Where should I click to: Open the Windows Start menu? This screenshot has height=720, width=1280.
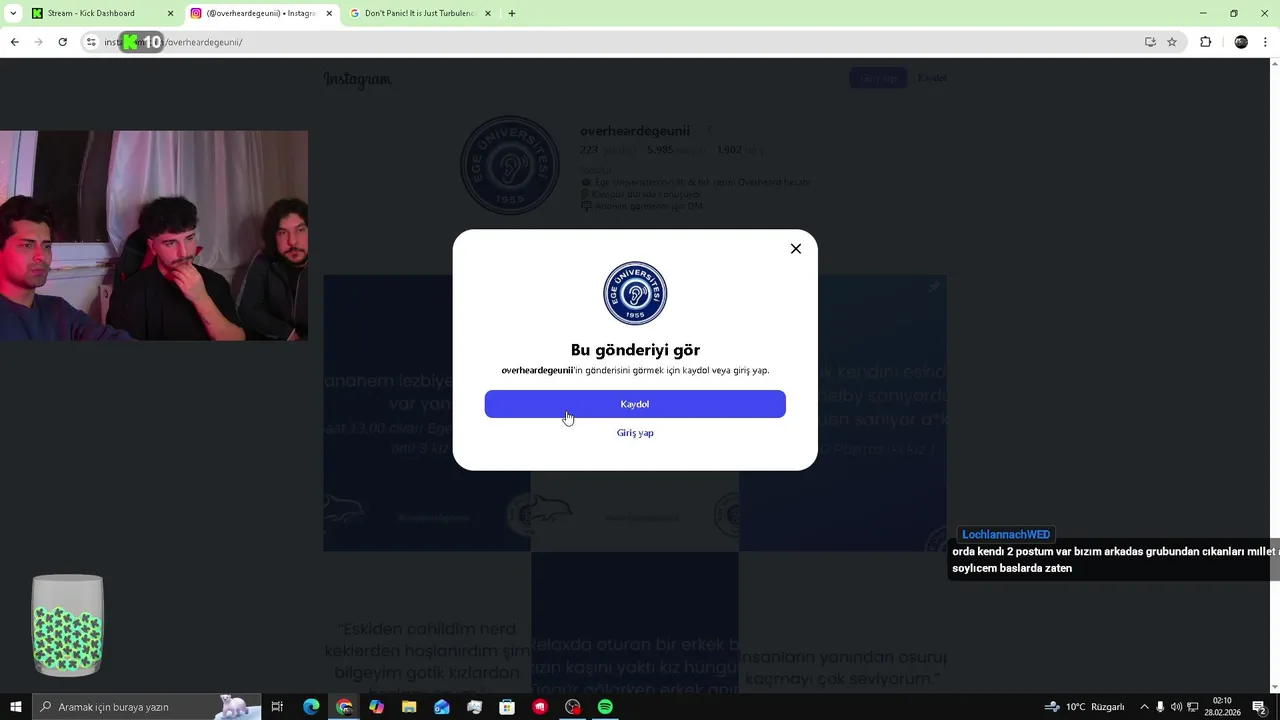(16, 707)
